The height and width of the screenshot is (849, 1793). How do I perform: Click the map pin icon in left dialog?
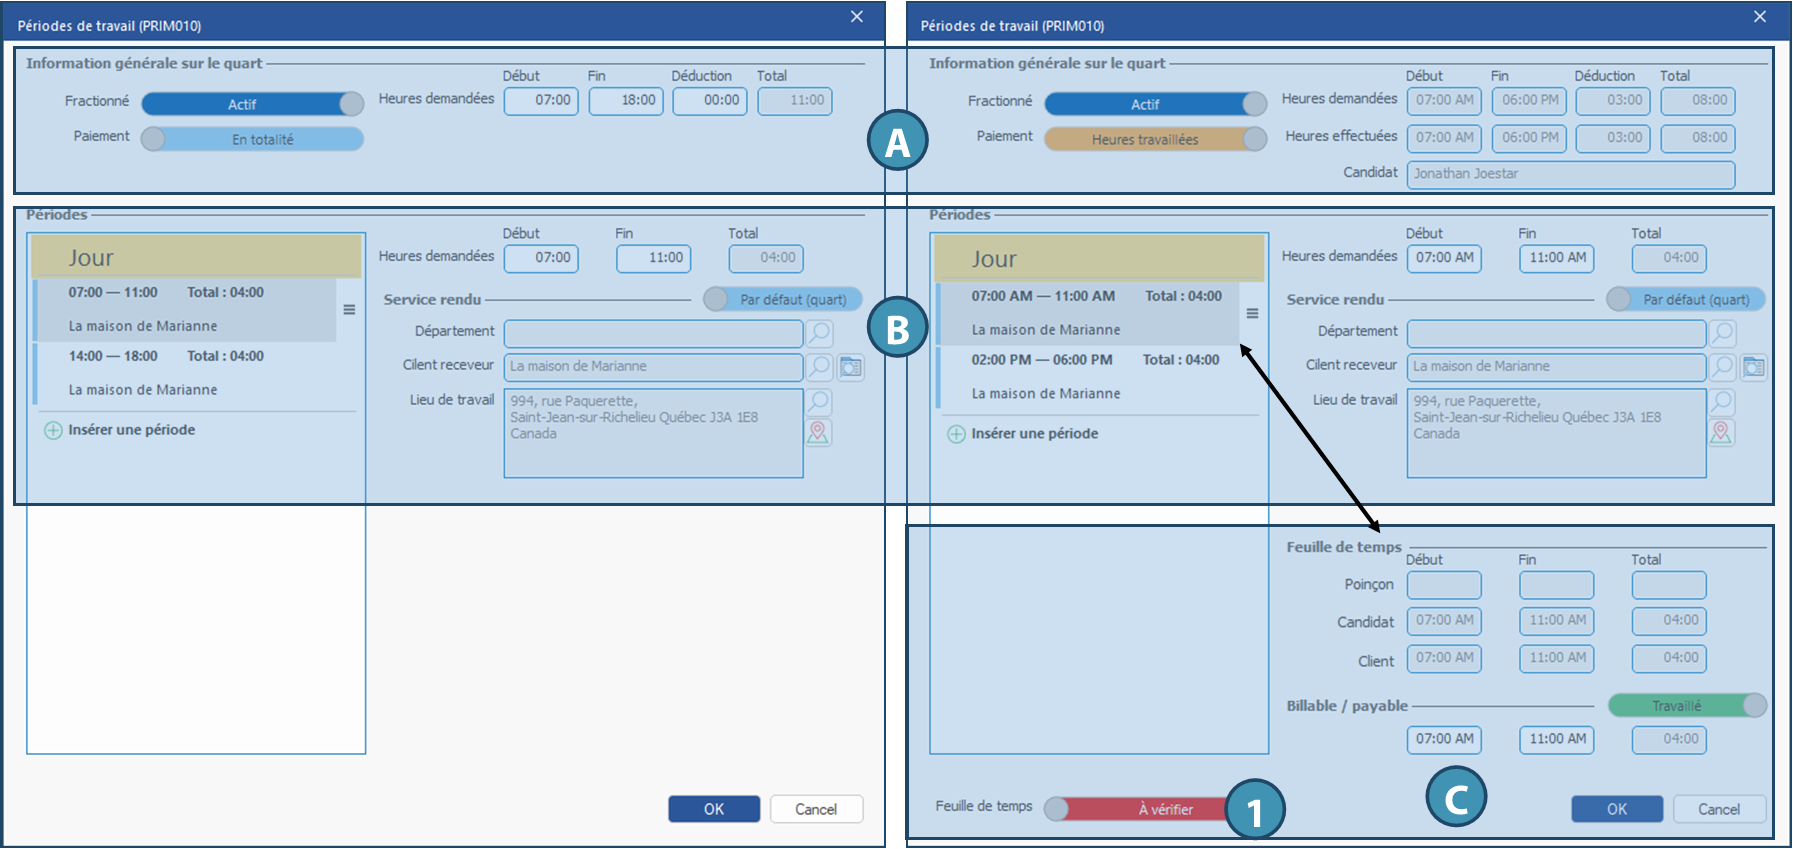(819, 432)
